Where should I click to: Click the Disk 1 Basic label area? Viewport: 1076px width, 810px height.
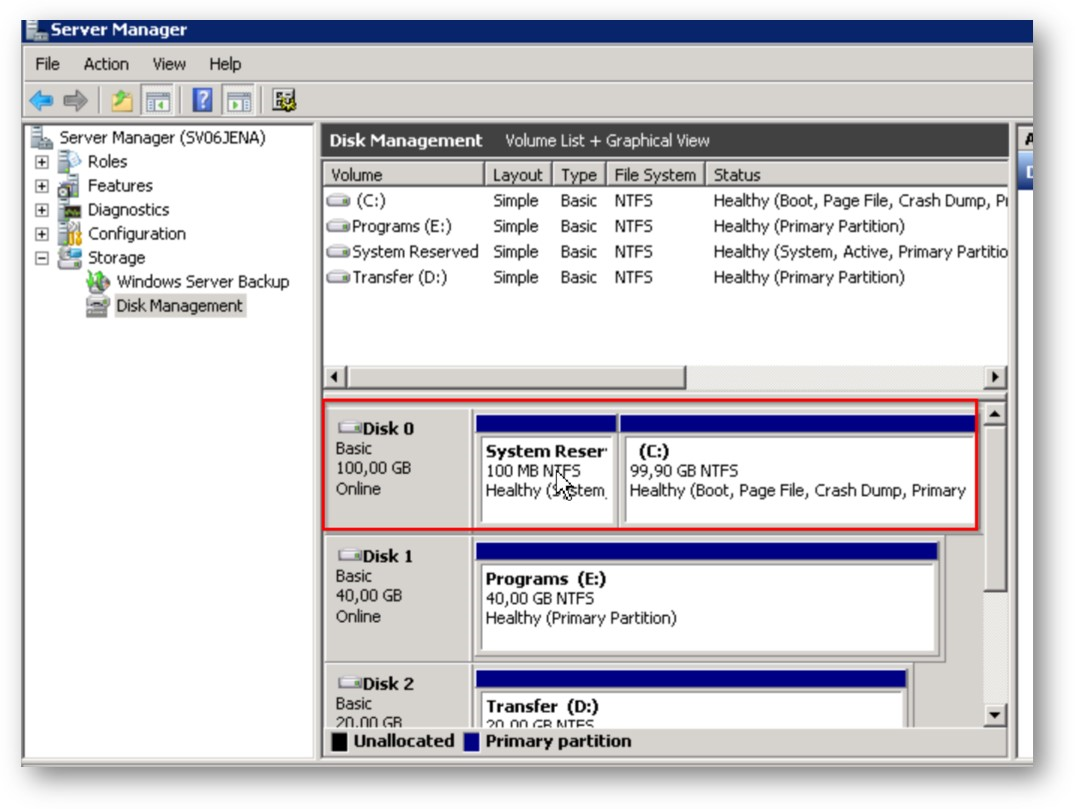pos(397,597)
